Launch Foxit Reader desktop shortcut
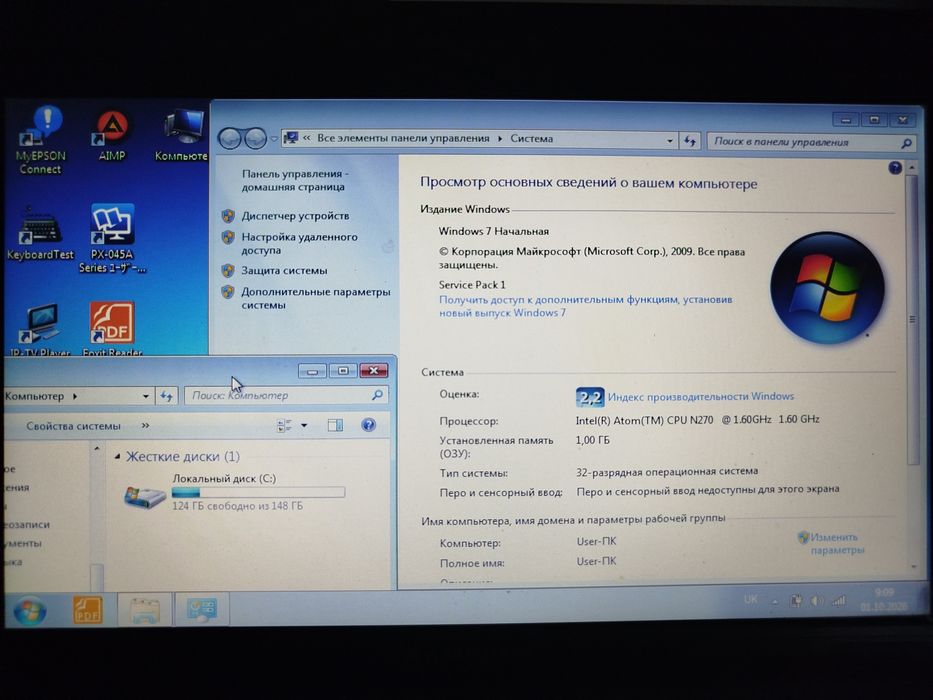 (112, 329)
